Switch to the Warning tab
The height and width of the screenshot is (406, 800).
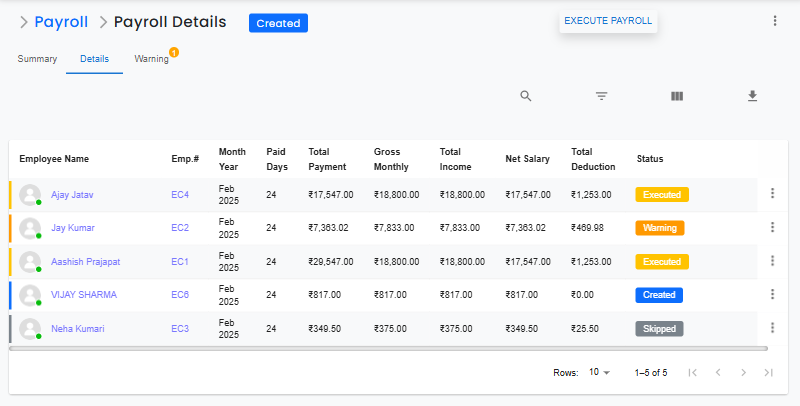[152, 59]
